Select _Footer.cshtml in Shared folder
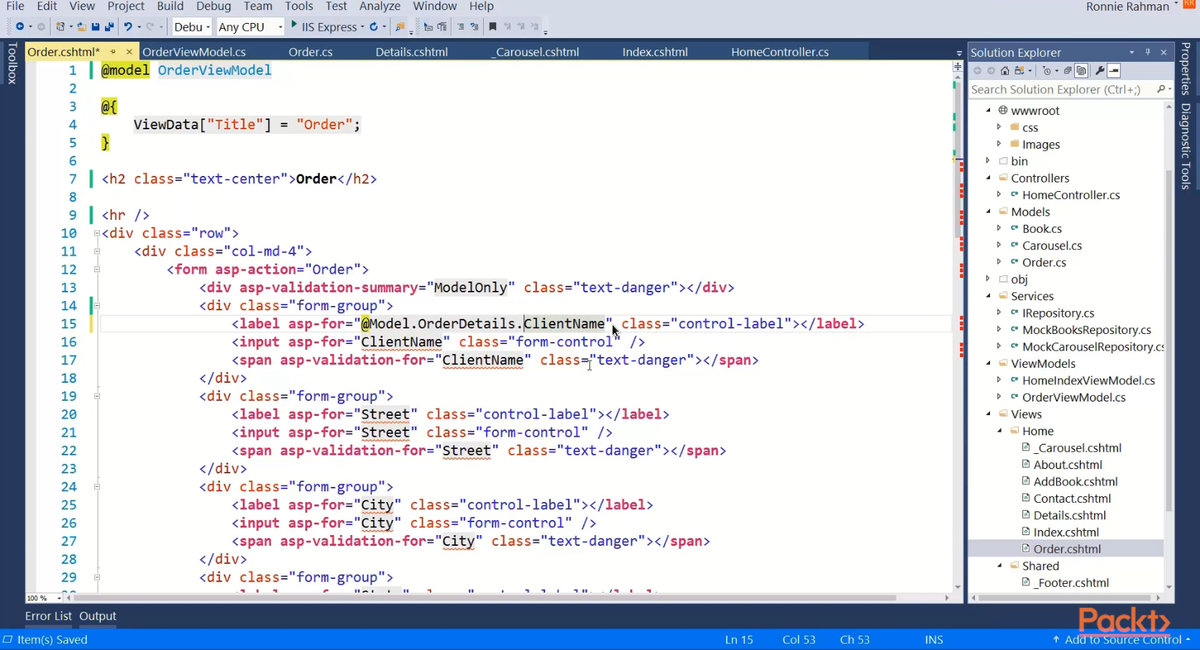 pos(1071,583)
